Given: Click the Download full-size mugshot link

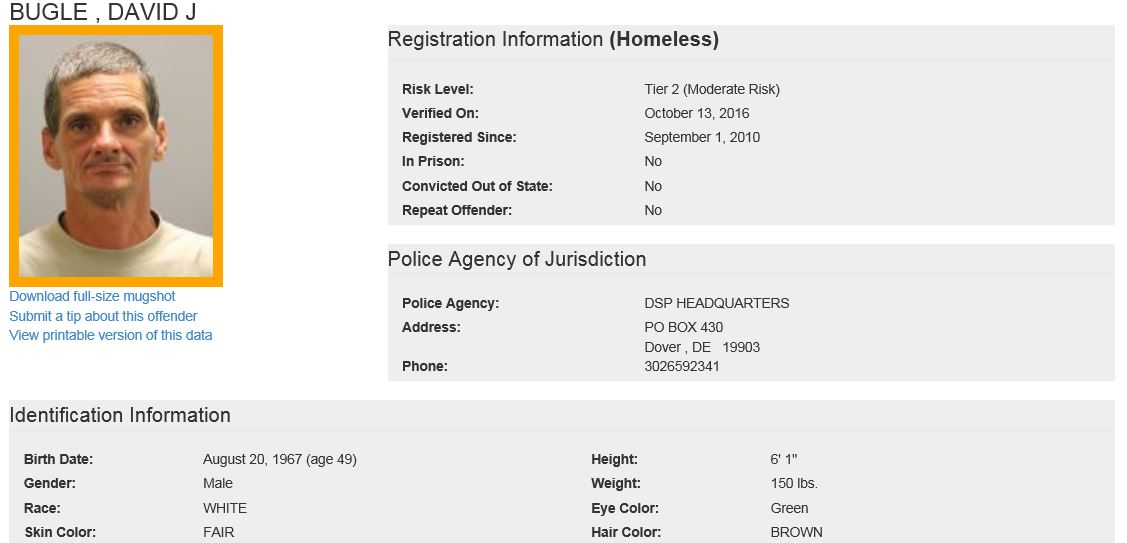Looking at the screenshot, I should pos(92,296).
